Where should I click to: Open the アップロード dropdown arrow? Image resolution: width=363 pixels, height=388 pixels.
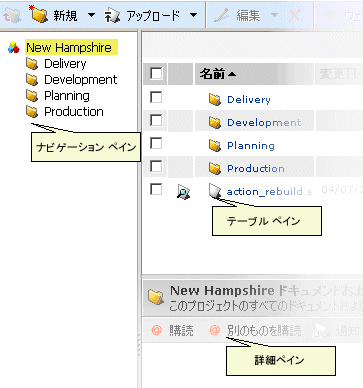193,15
